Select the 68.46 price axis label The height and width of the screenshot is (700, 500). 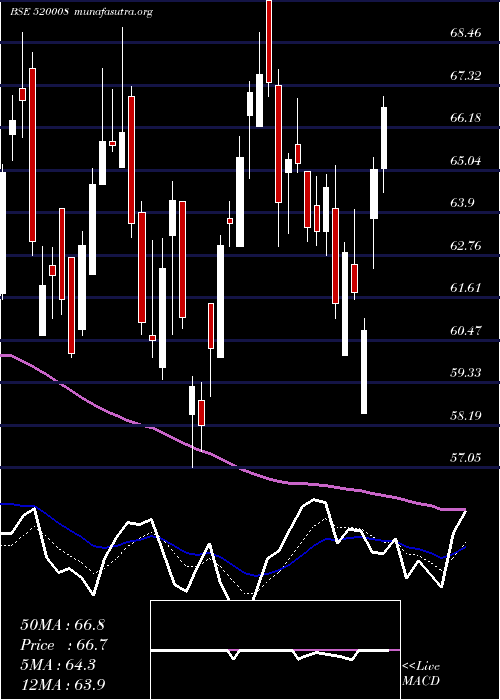[466, 33]
